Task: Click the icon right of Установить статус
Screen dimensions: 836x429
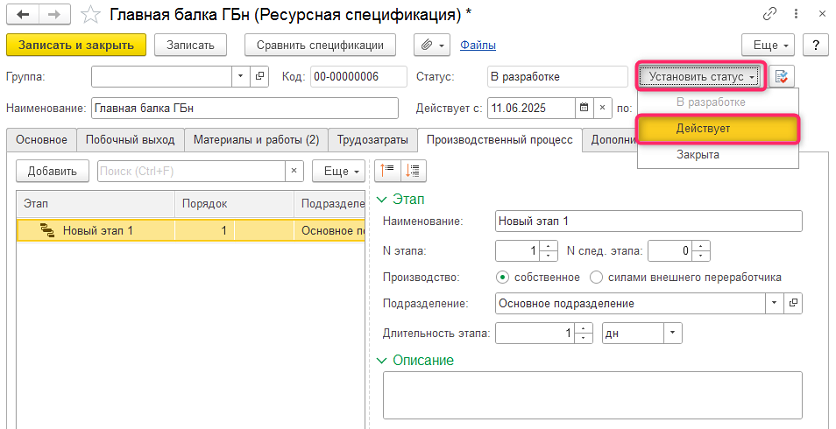Action: pyautogui.click(x=782, y=77)
